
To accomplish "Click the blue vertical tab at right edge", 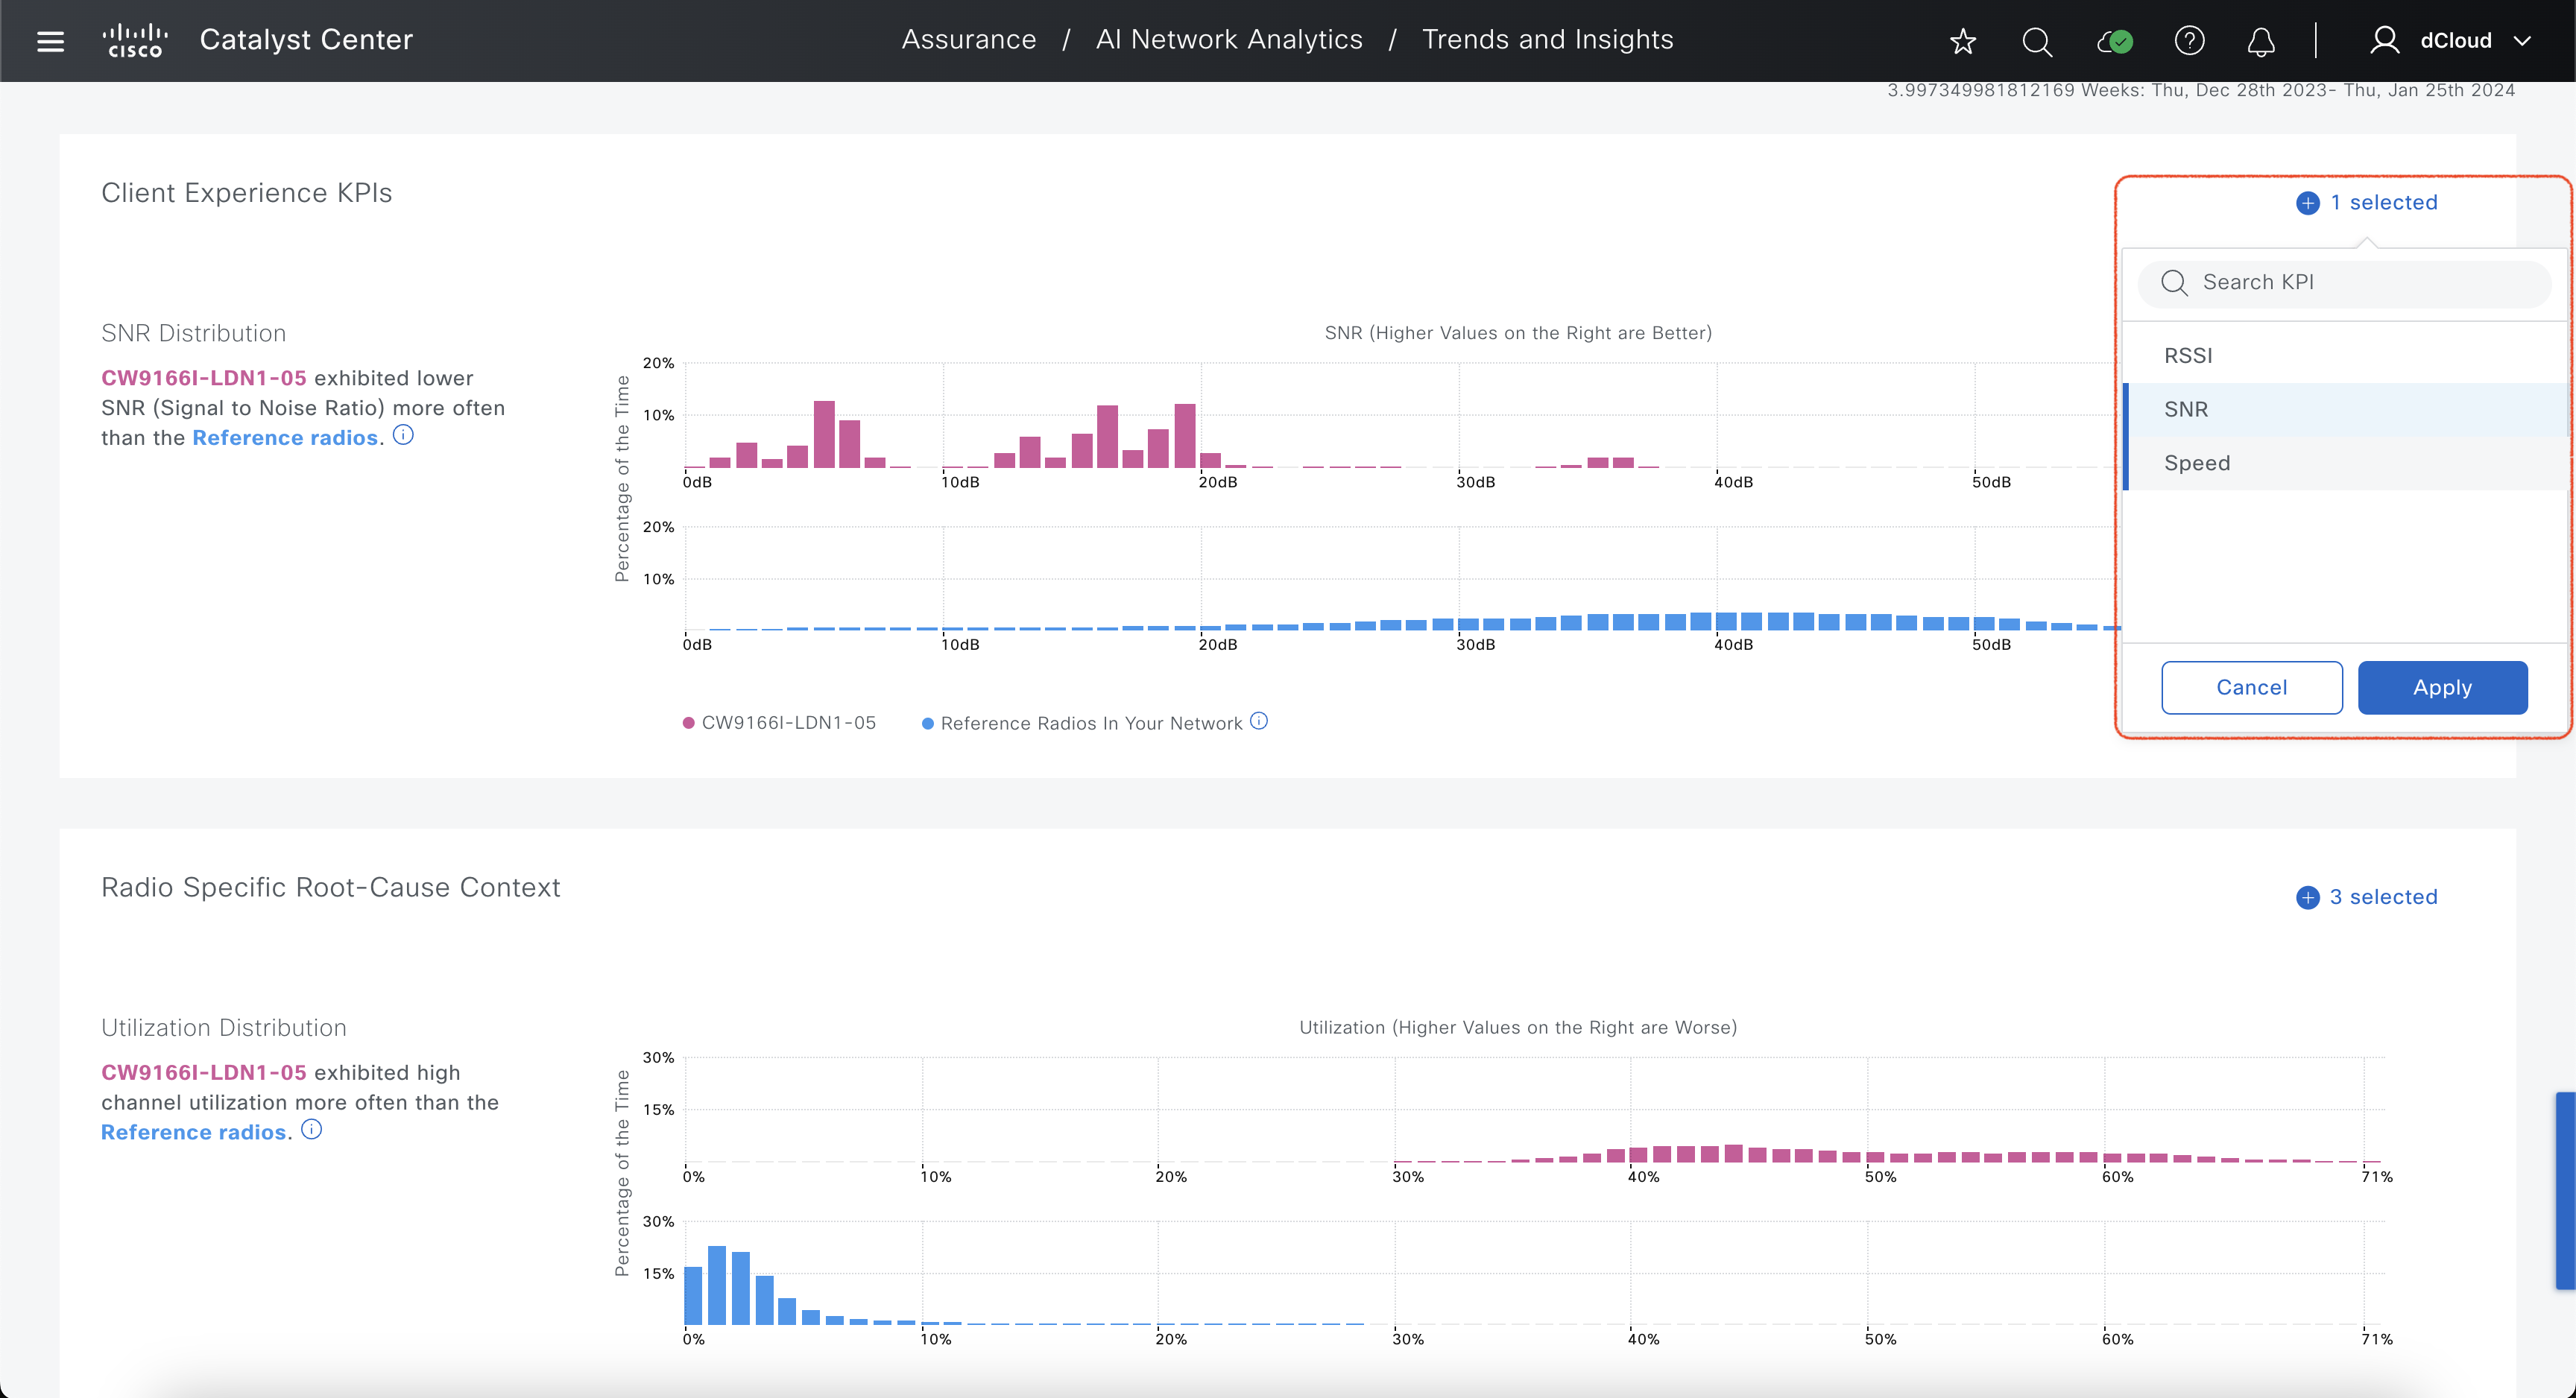I will point(2565,1190).
